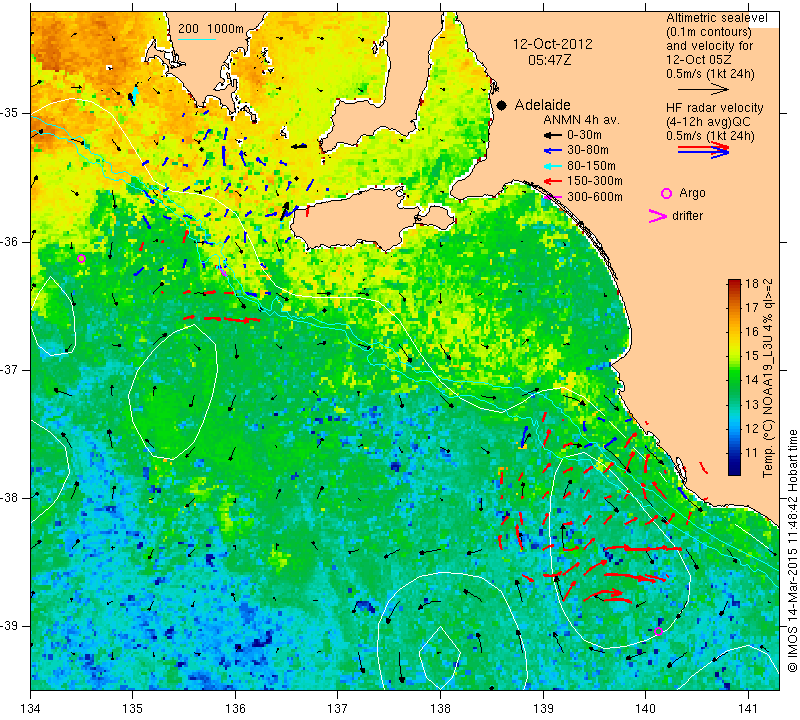Click the 'HF radar velocity' legend heading
The image size is (800, 720).
(714, 108)
